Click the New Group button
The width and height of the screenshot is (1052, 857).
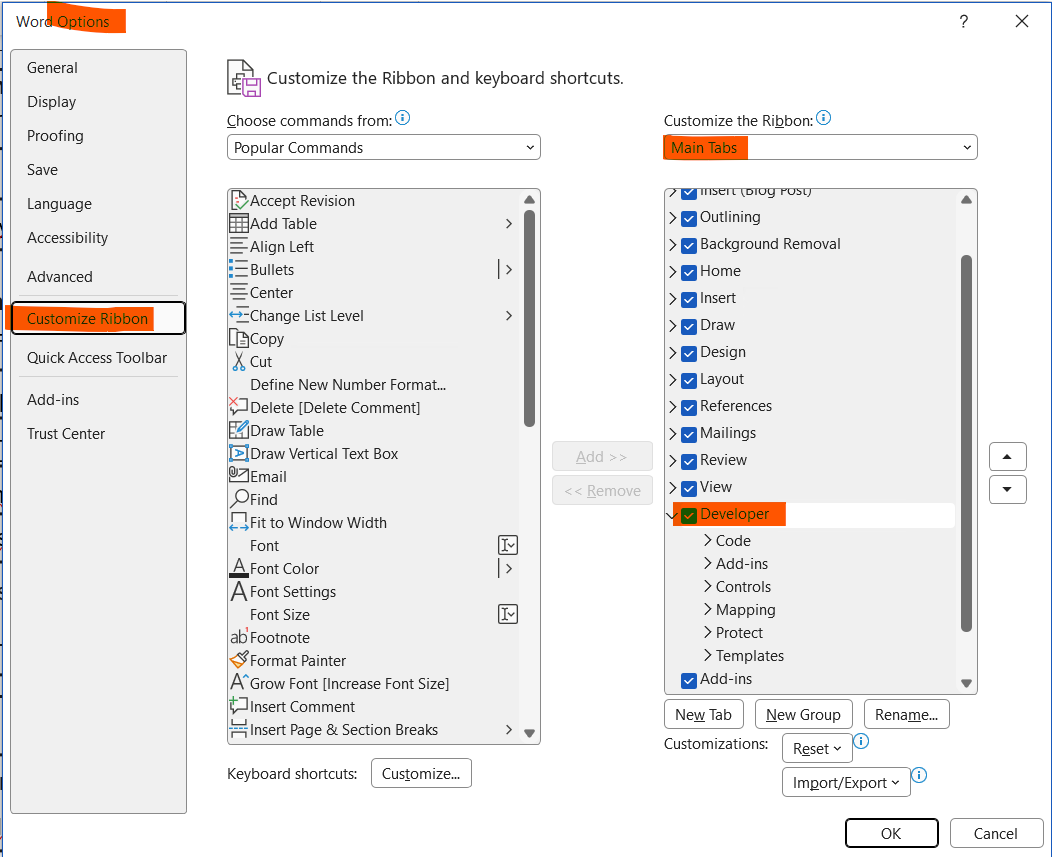(803, 714)
